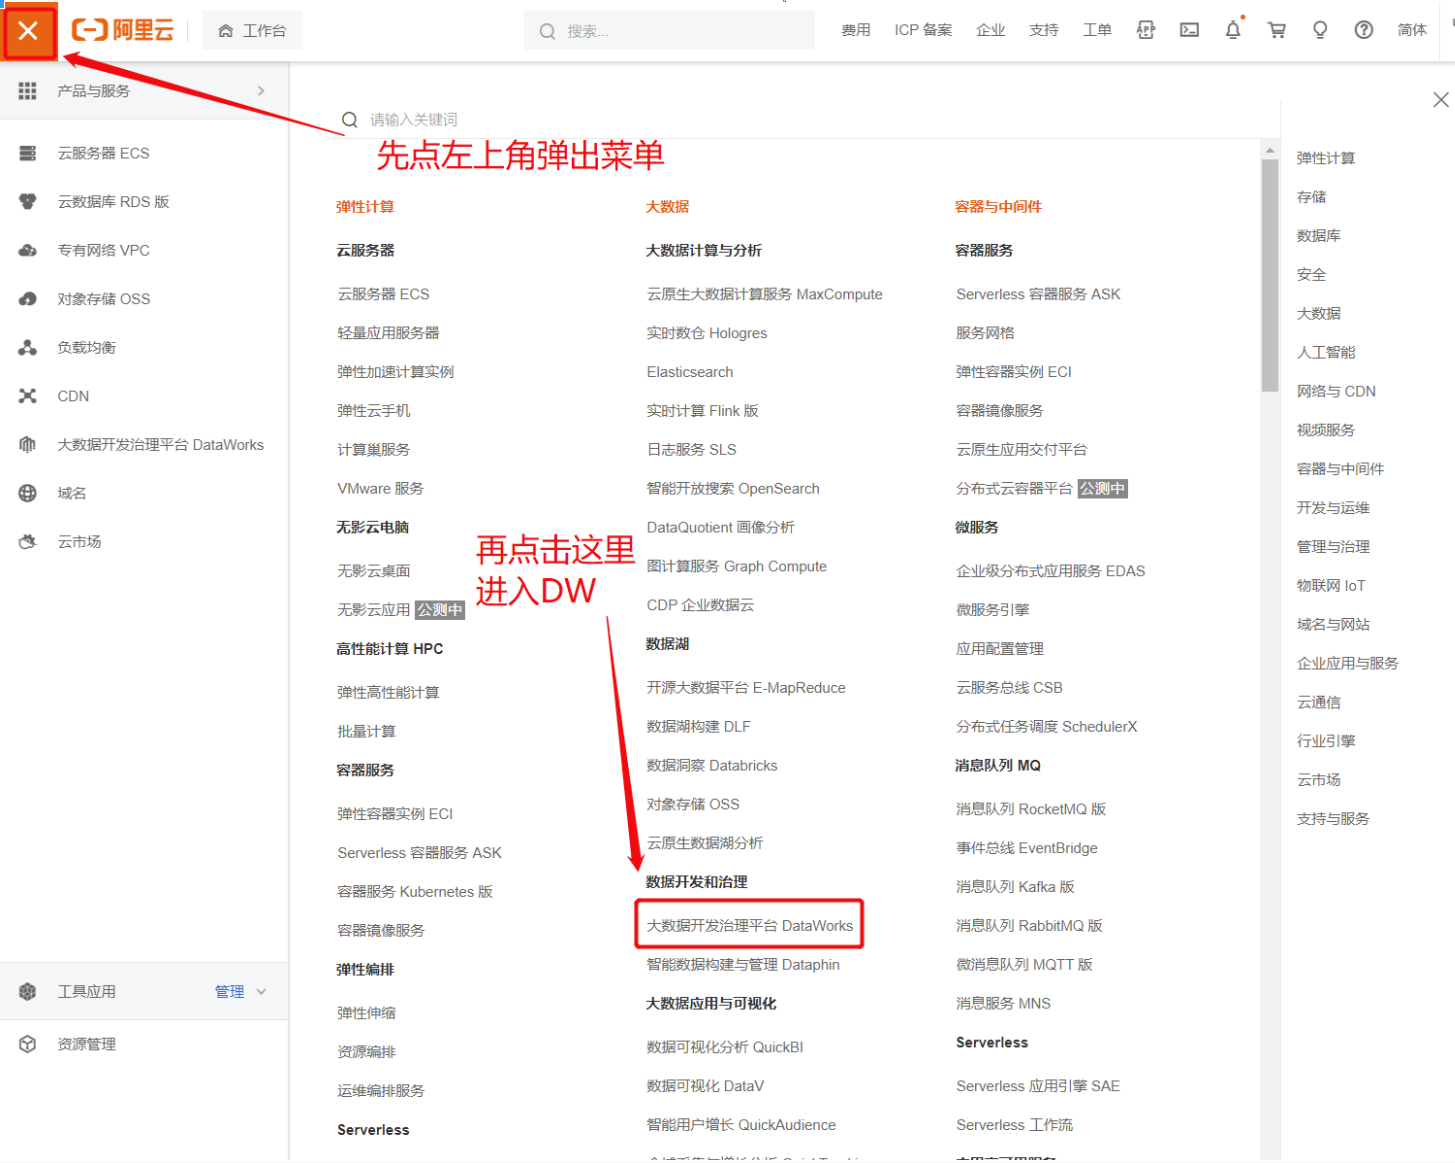The height and width of the screenshot is (1163, 1455).
Task: Open 消息队列 Kafka 版 link
Action: pyautogui.click(x=1015, y=887)
